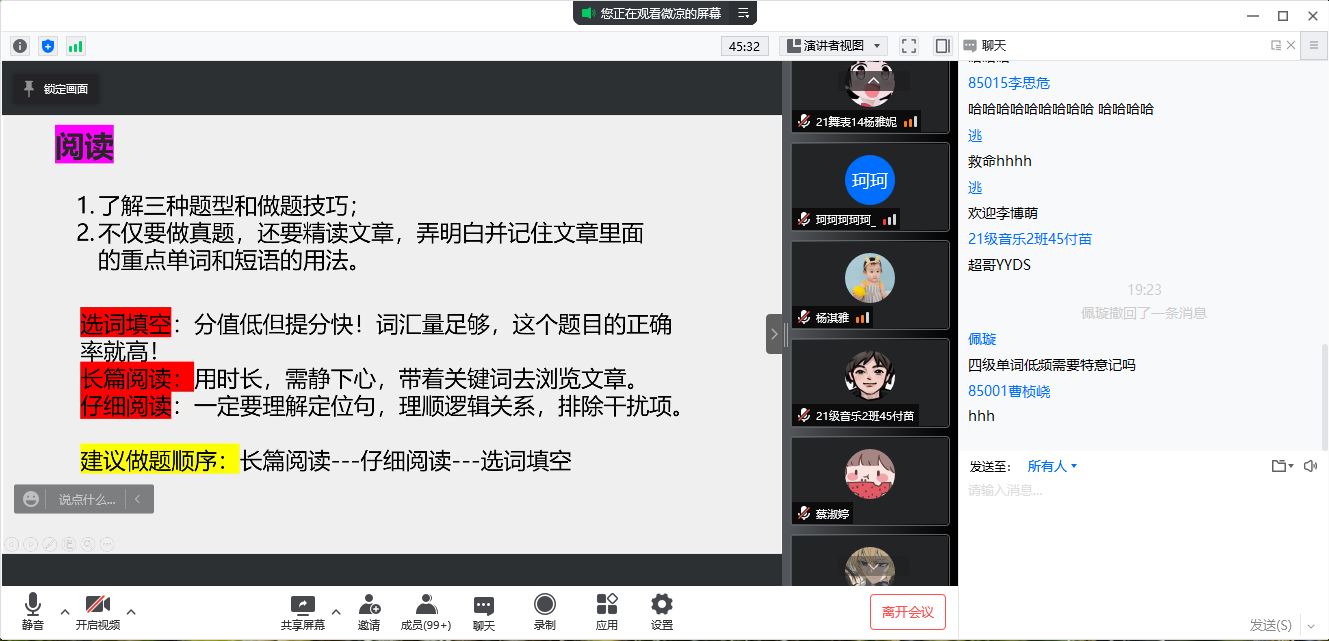Open the 演讲者视图 view dropdown

[834, 46]
